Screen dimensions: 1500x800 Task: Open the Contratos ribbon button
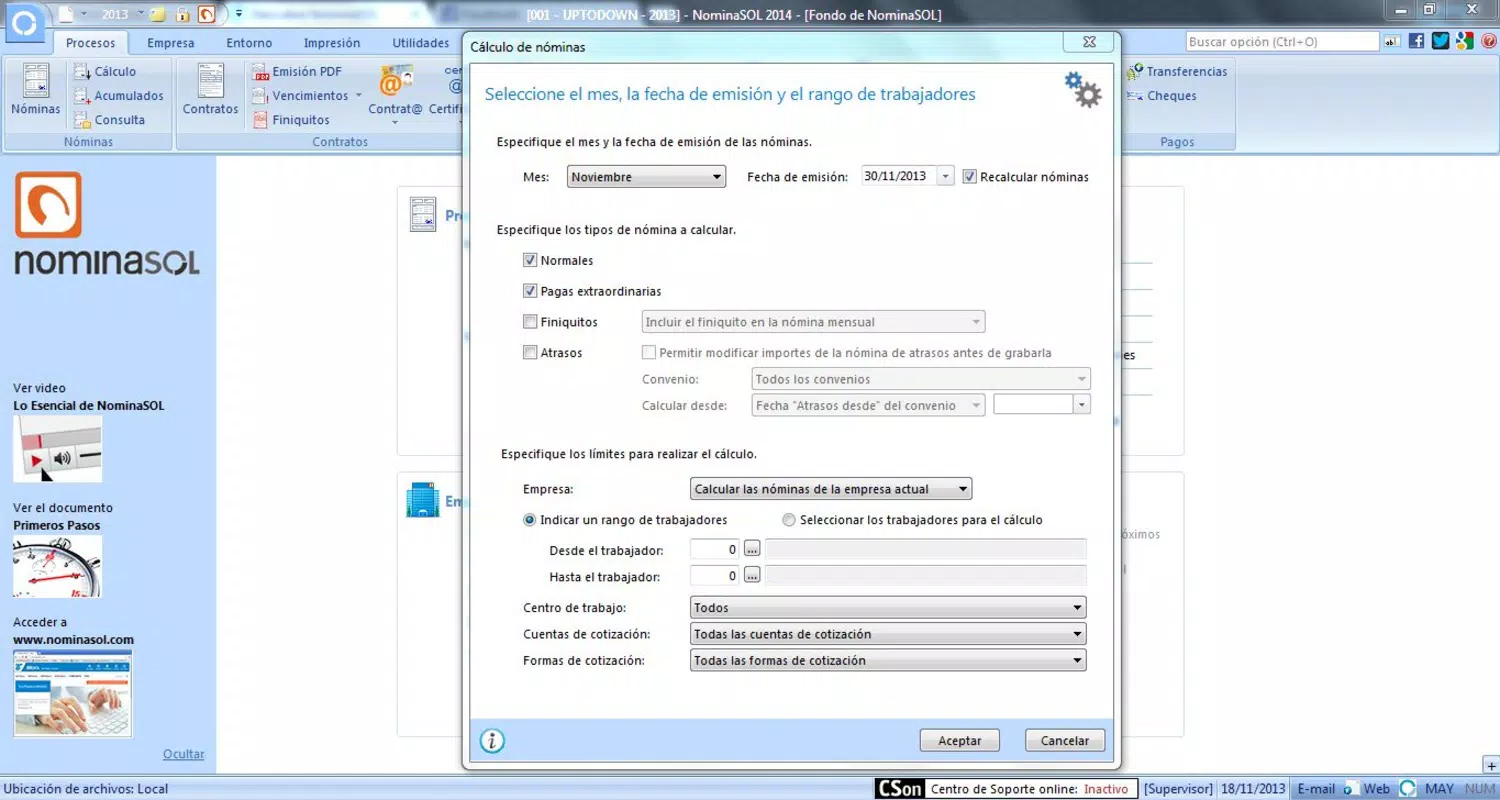point(210,90)
